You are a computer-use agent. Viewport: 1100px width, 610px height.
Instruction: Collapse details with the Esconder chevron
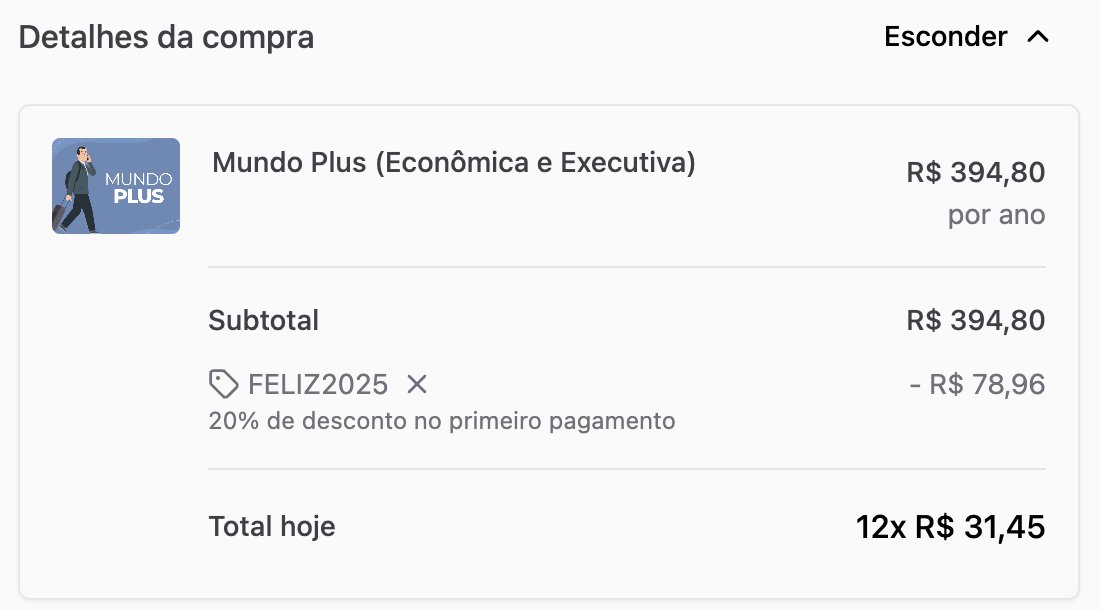coord(1038,37)
